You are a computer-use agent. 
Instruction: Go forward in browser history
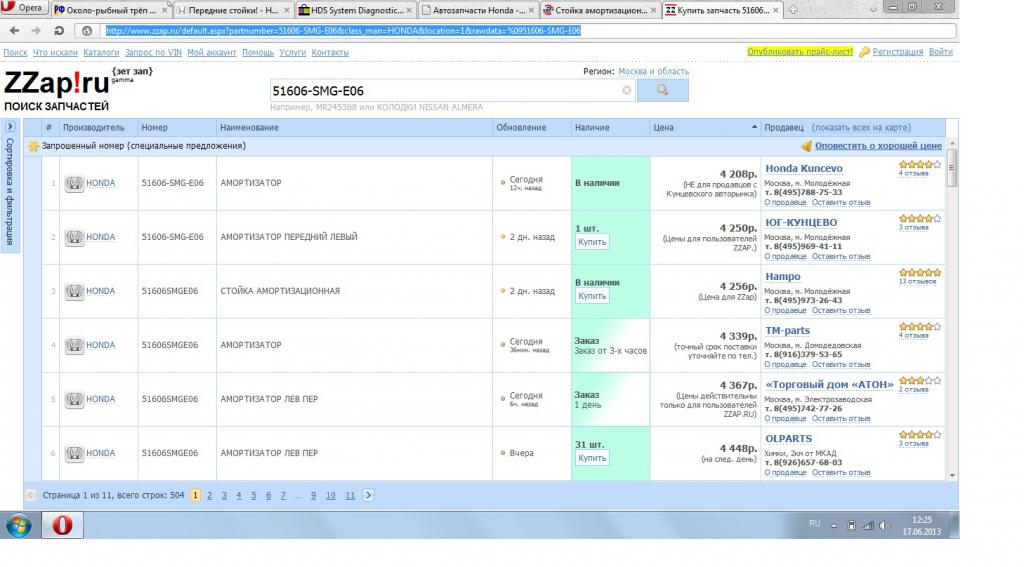[x=36, y=31]
